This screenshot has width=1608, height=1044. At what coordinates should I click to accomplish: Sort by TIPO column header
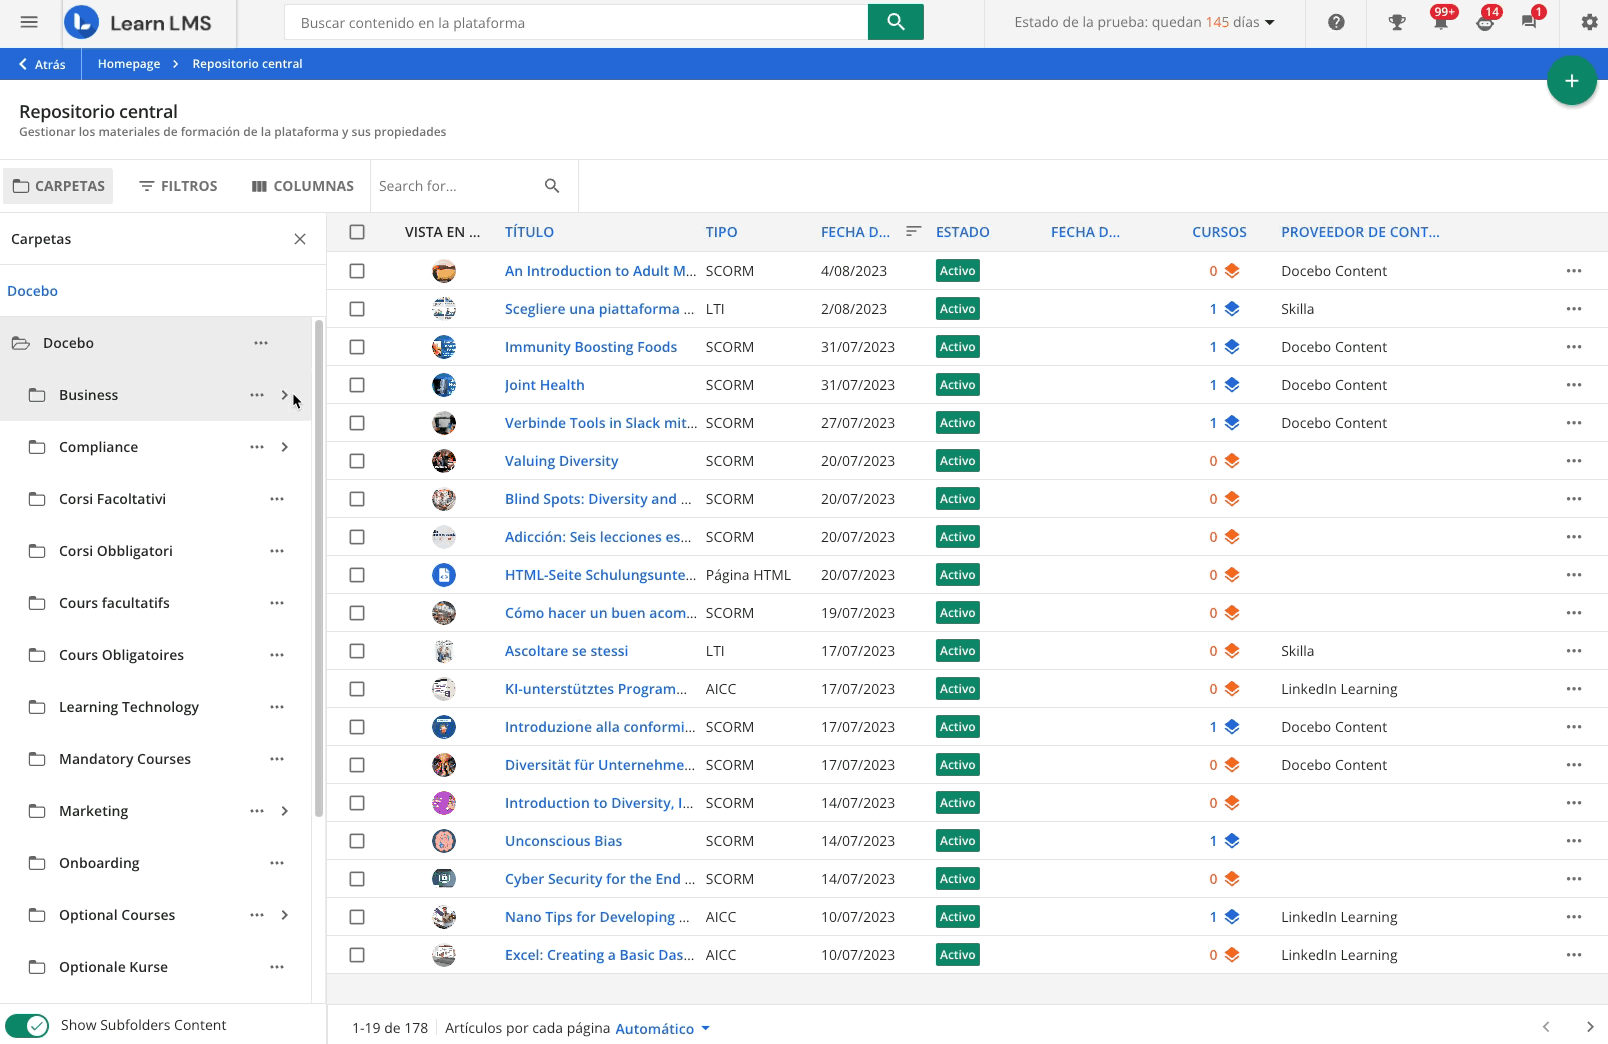tap(721, 232)
